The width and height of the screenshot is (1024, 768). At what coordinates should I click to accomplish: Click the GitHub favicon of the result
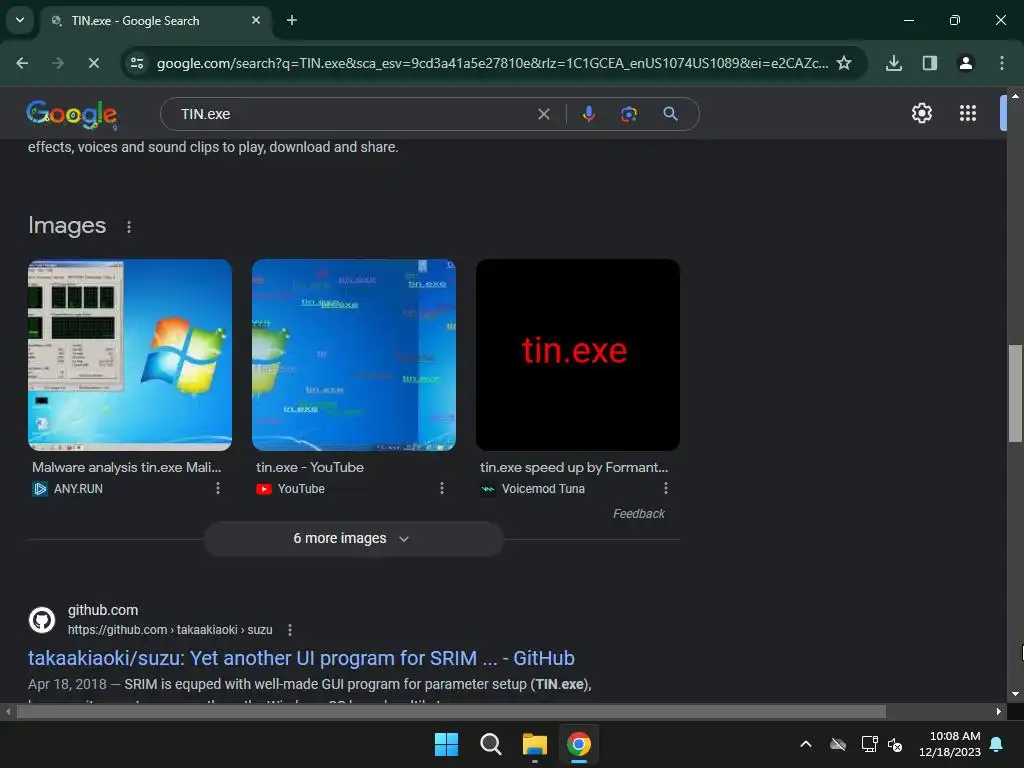[x=42, y=620]
